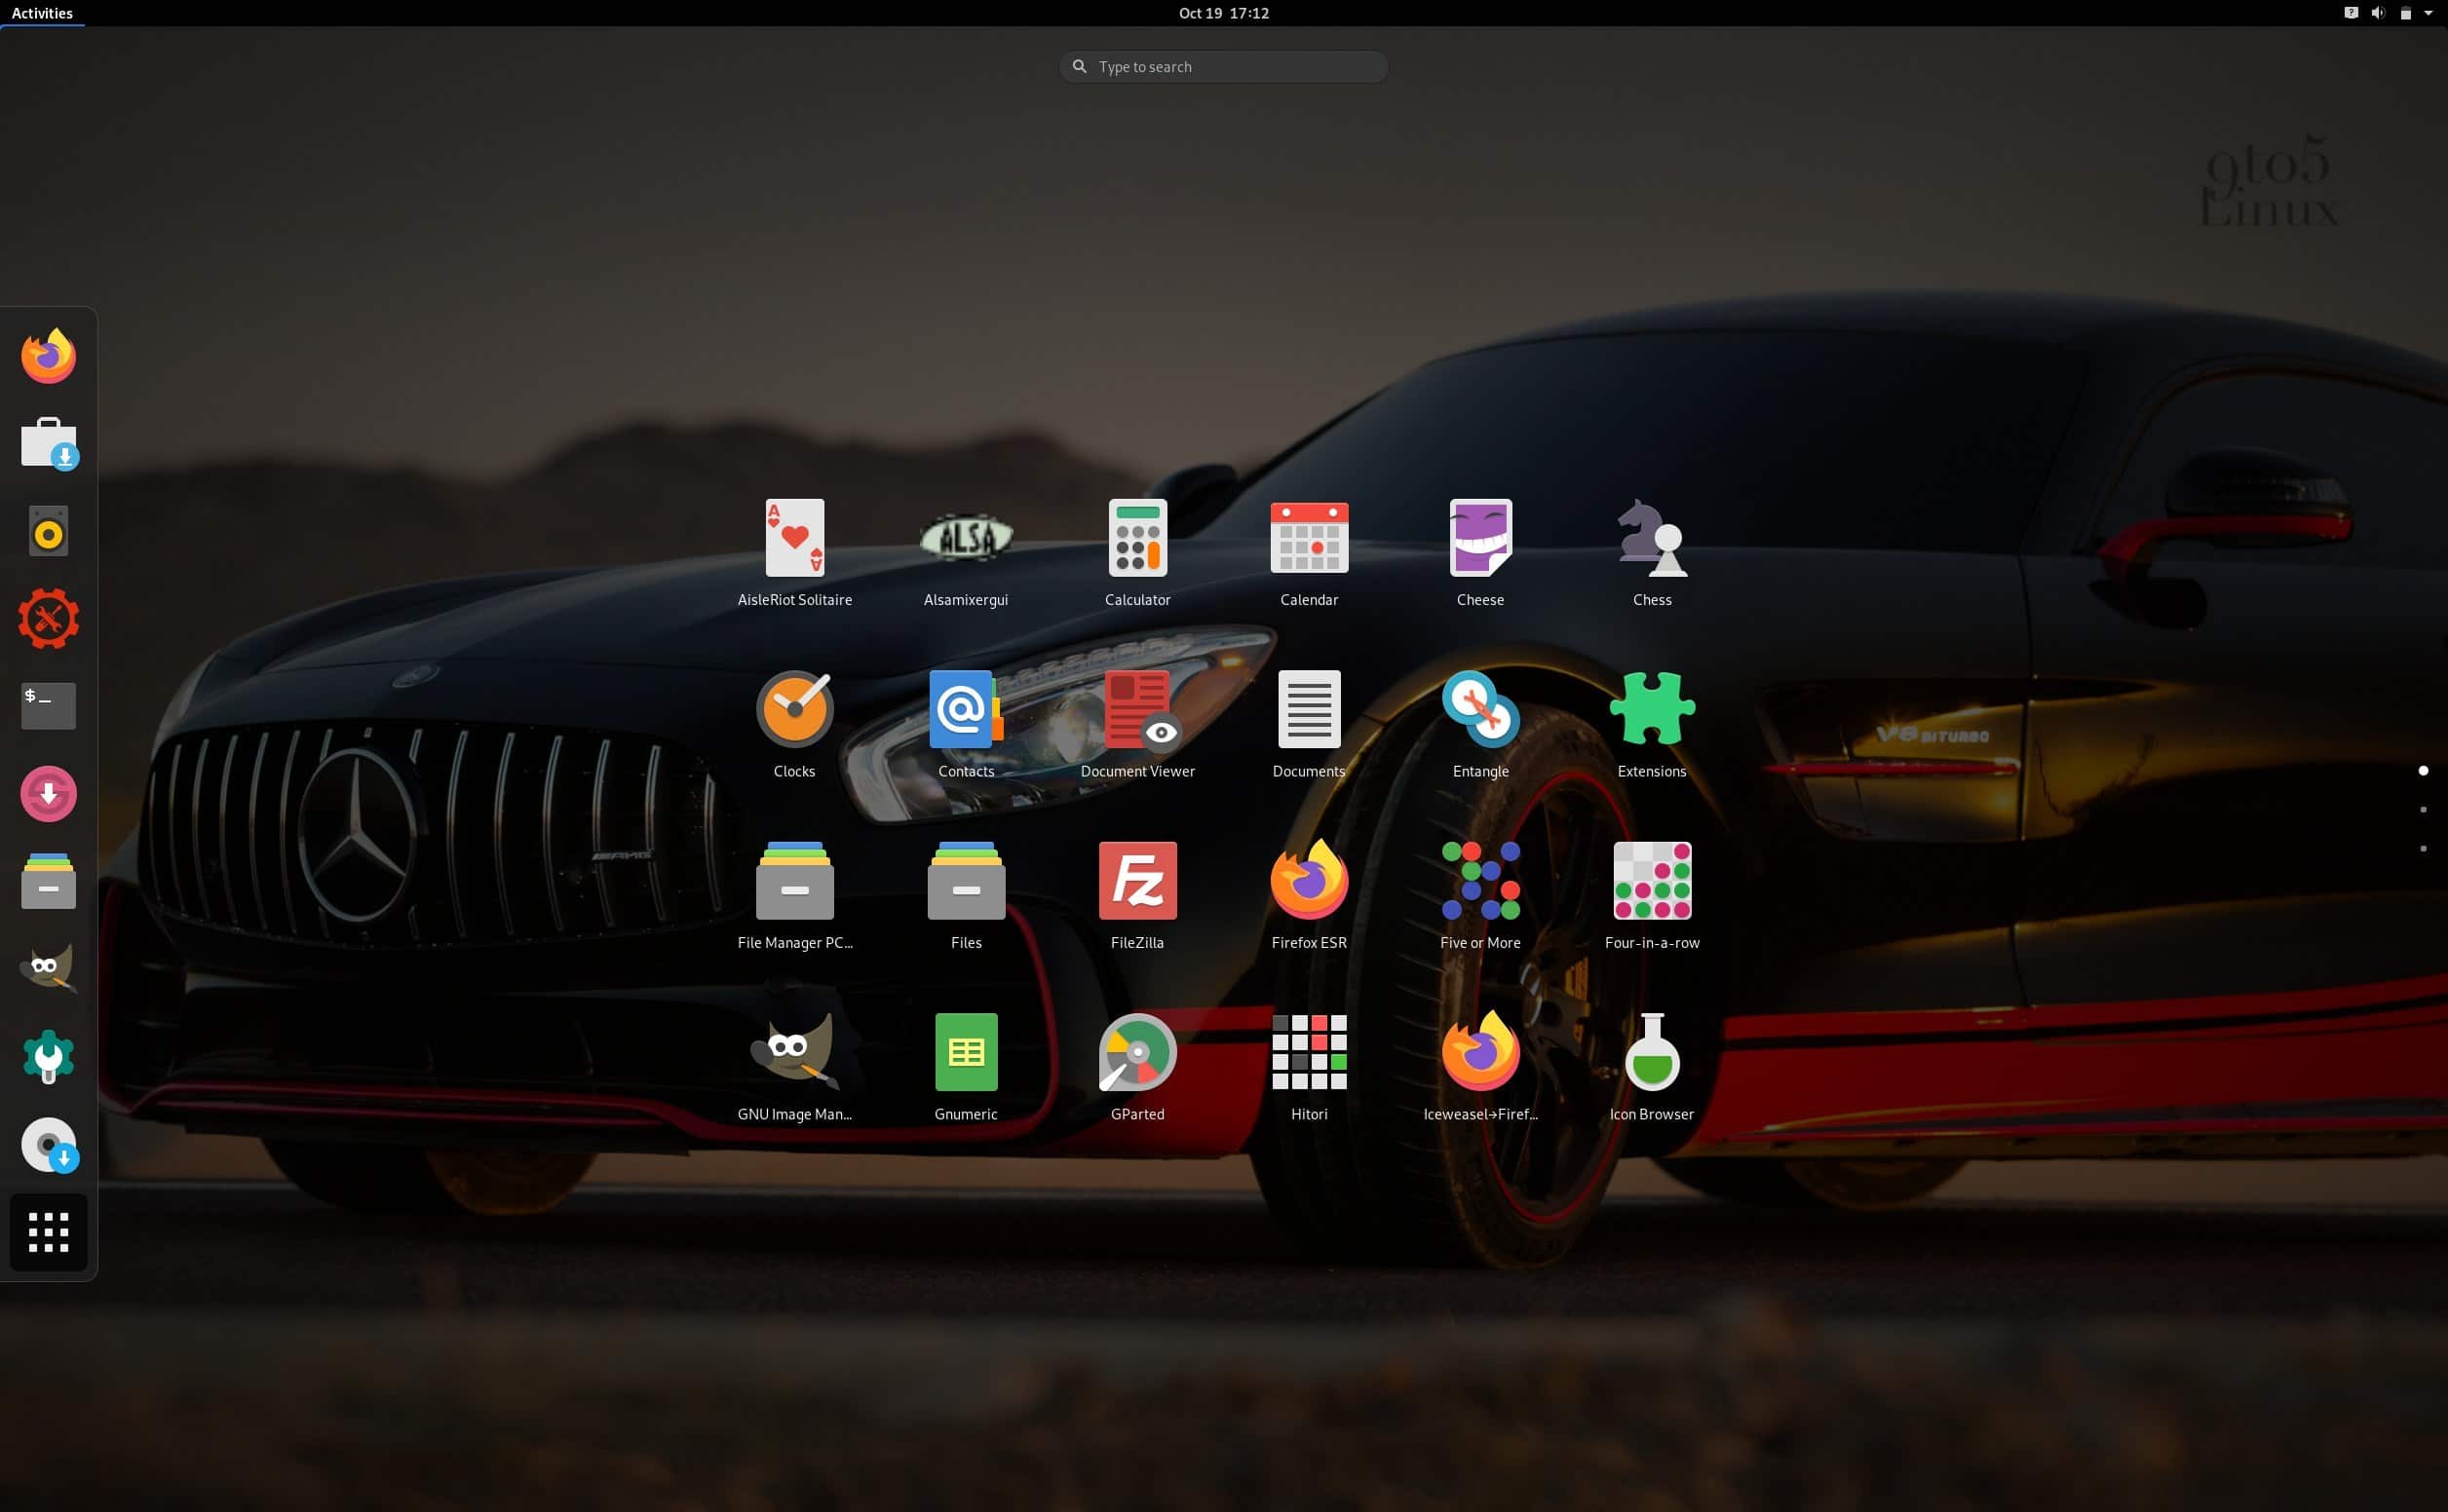Expand the system menu arrow in the top bar
Image resolution: width=2448 pixels, height=1512 pixels.
click(2428, 13)
